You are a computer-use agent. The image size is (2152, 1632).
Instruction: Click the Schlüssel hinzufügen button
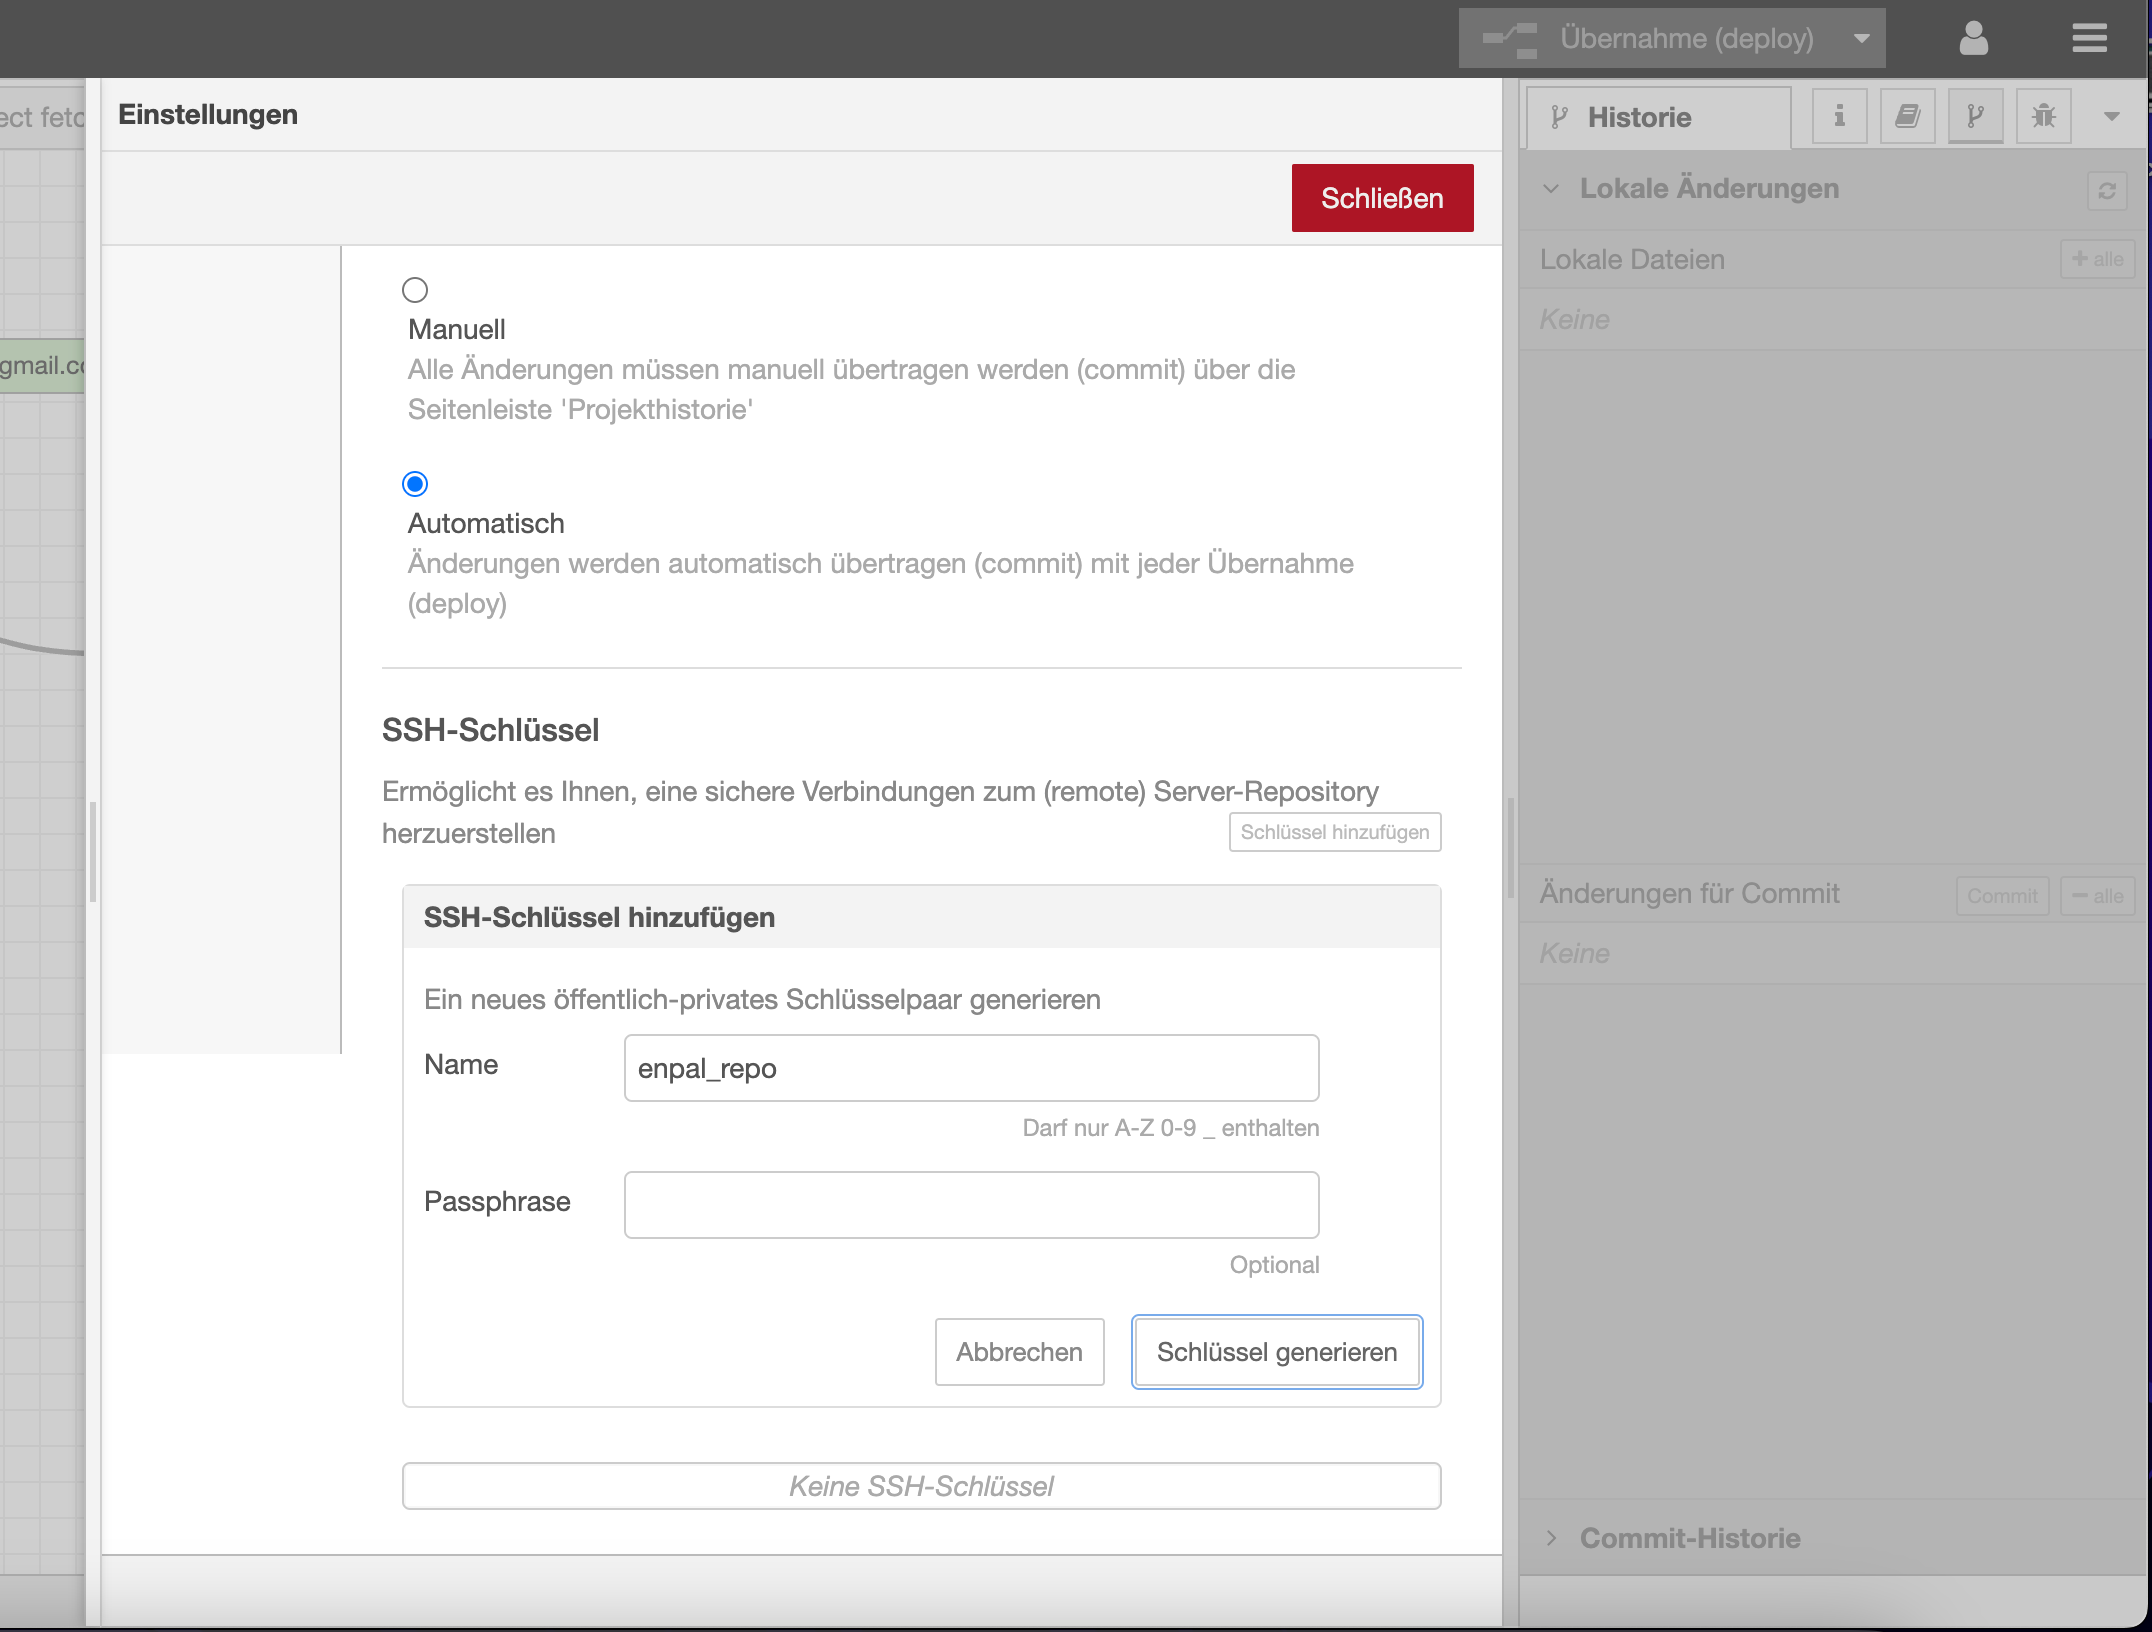(x=1335, y=831)
